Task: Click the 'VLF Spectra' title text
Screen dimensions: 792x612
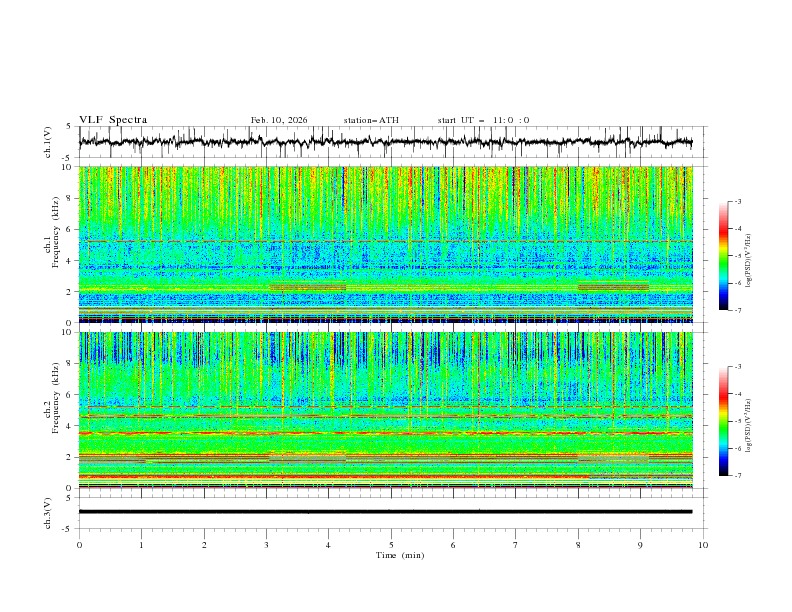Action: tap(113, 120)
